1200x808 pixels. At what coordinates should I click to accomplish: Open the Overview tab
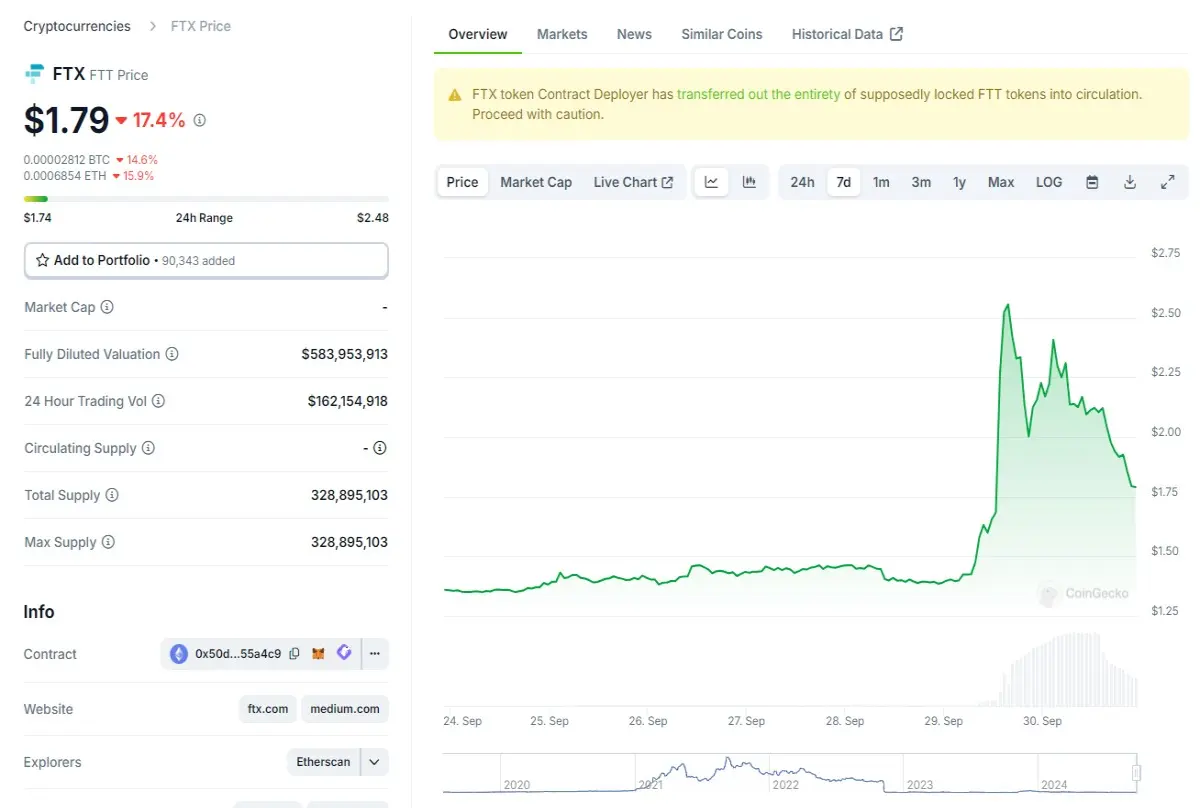[478, 34]
